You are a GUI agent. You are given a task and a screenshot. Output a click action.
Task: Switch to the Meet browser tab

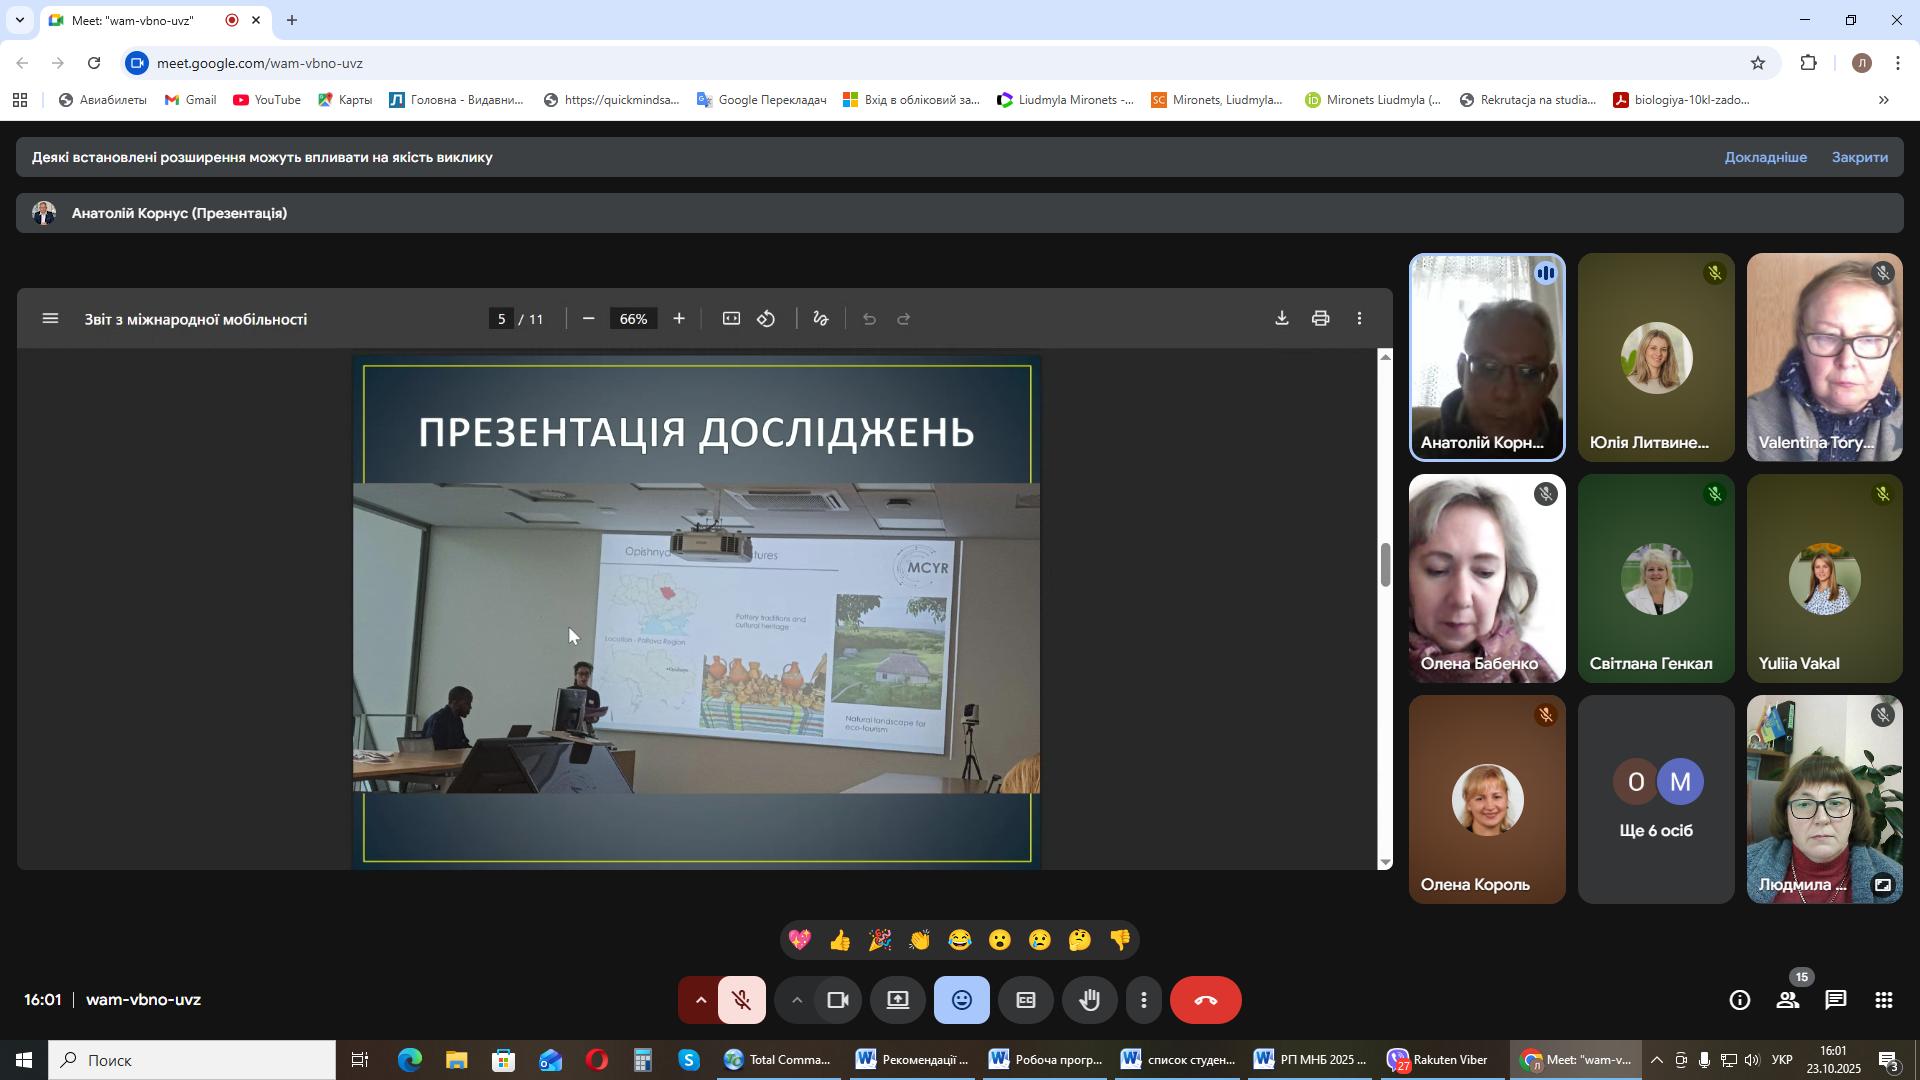pyautogui.click(x=135, y=20)
